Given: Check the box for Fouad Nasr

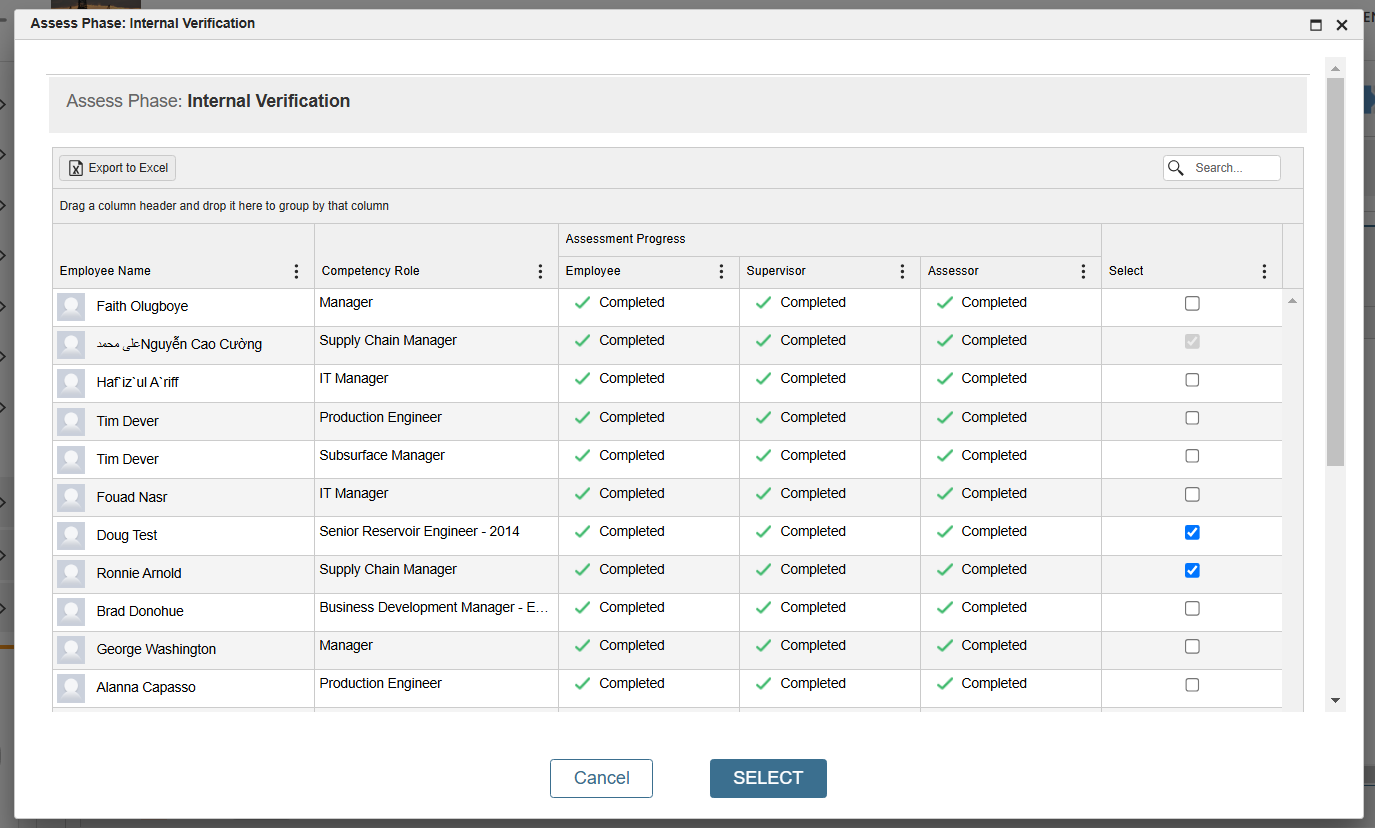Looking at the screenshot, I should [x=1192, y=494].
